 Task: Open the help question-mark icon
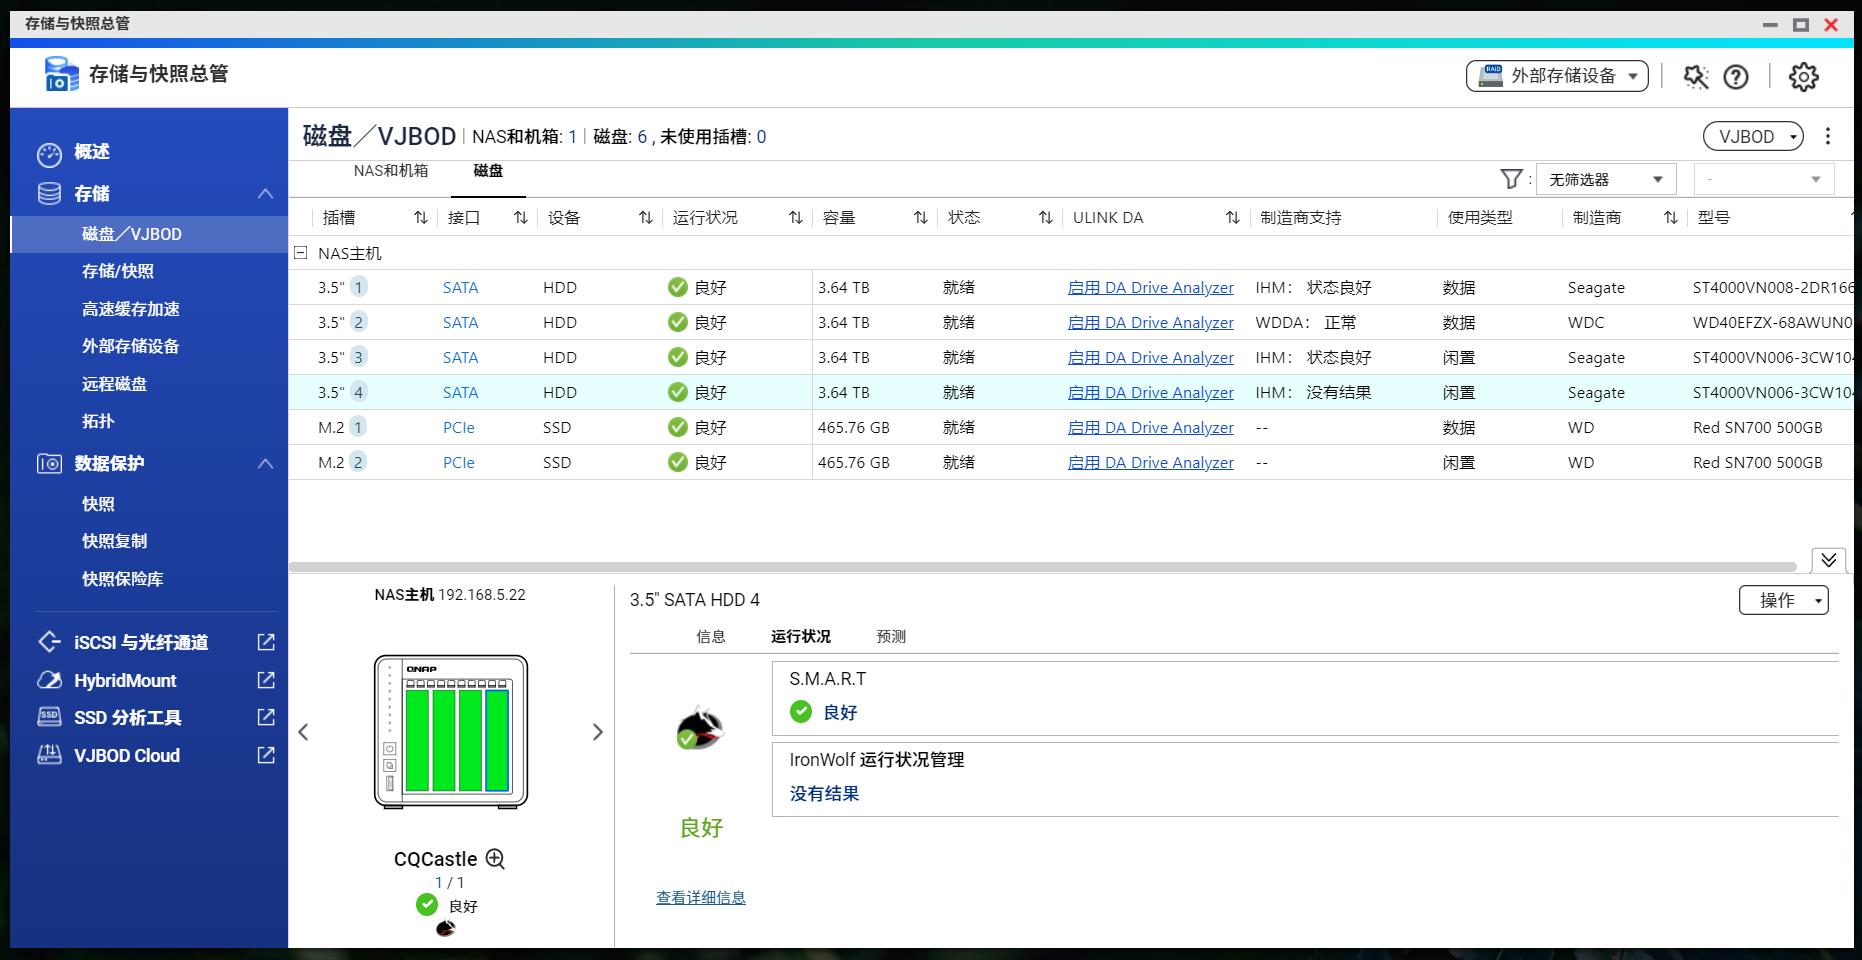click(1735, 76)
